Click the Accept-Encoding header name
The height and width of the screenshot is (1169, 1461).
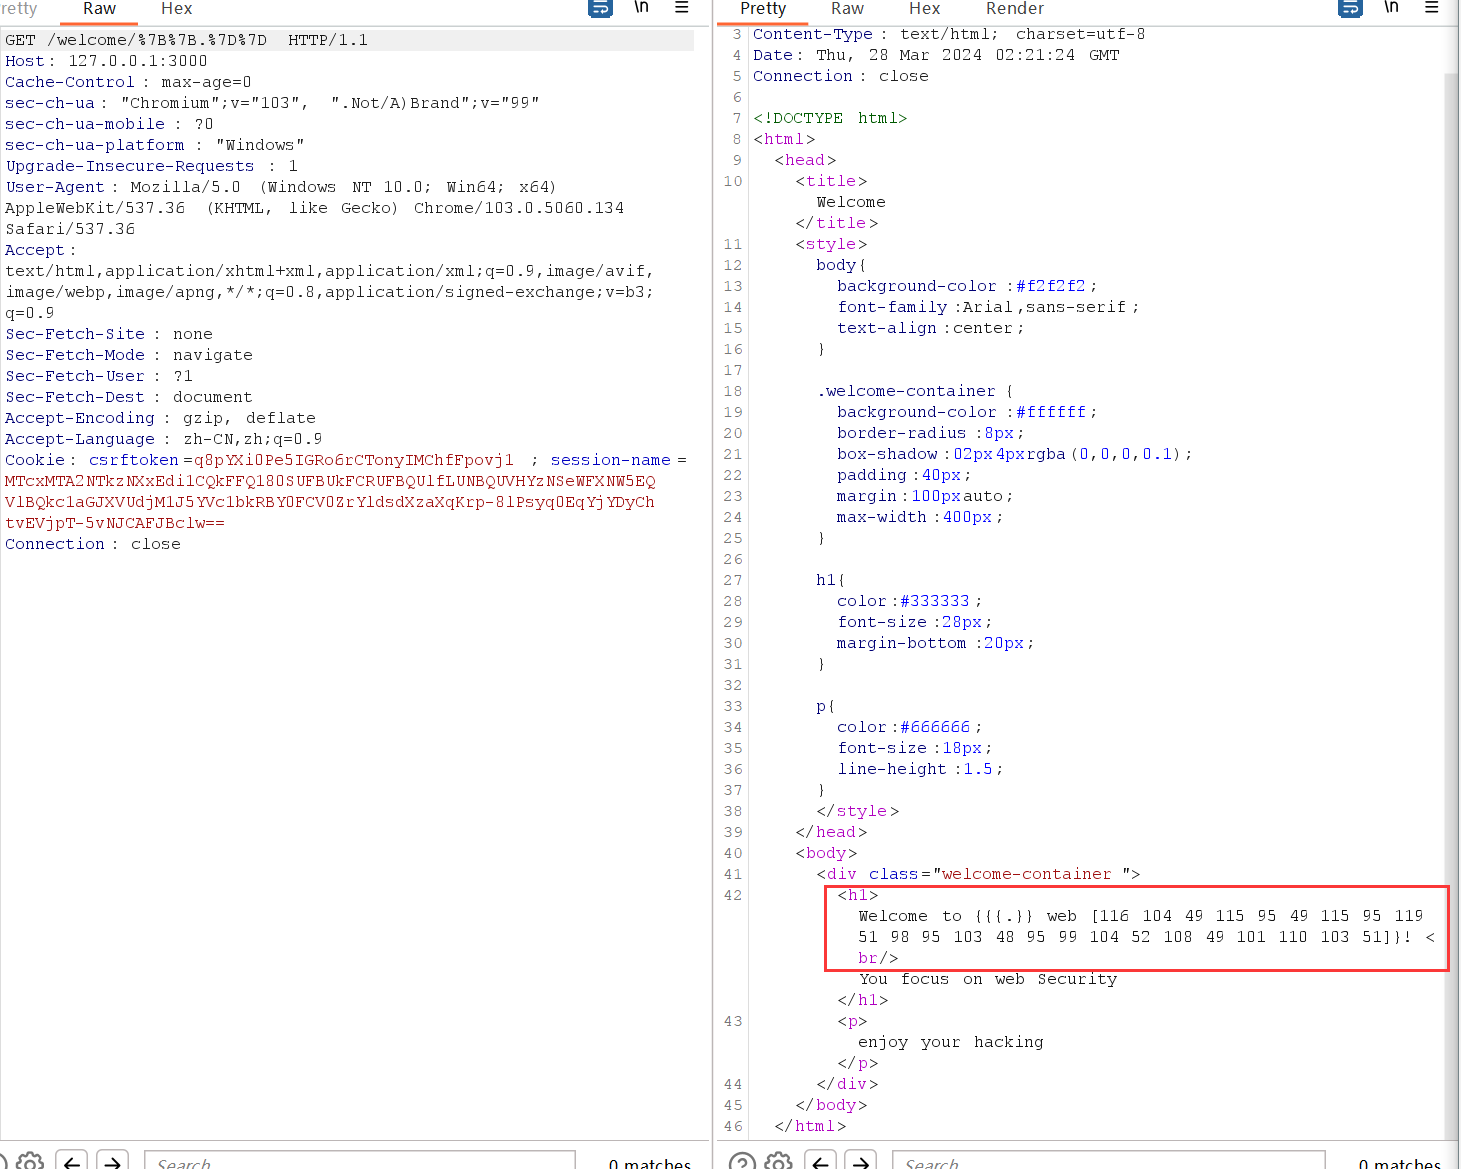80,418
